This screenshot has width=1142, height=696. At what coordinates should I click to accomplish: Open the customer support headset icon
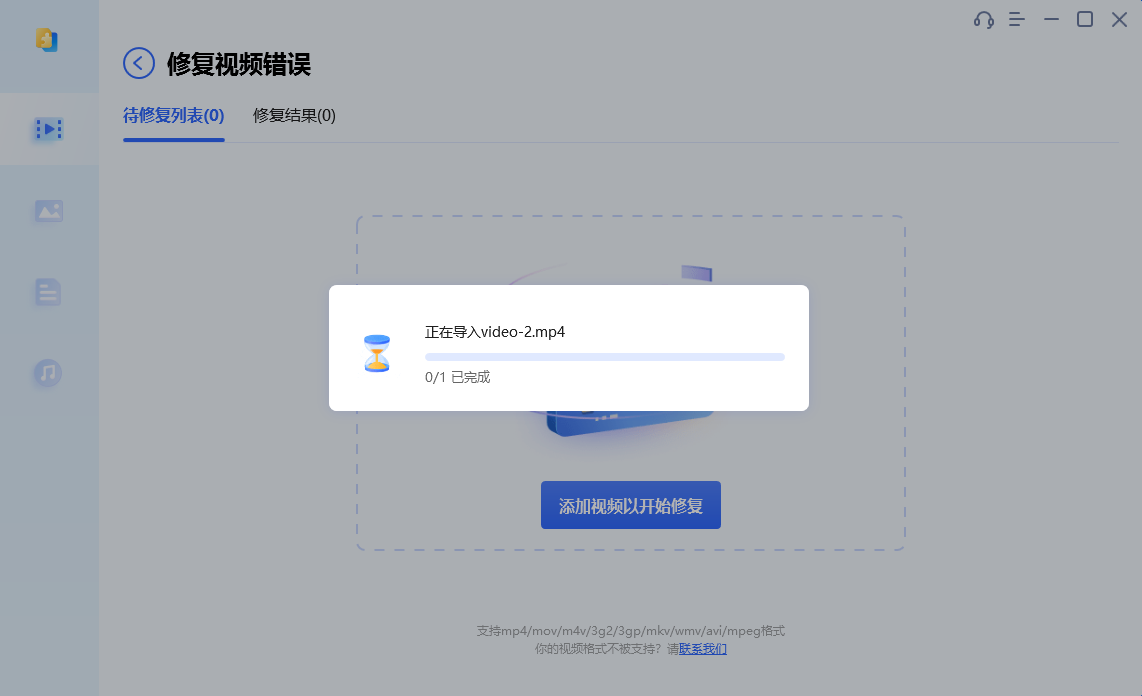[x=984, y=20]
